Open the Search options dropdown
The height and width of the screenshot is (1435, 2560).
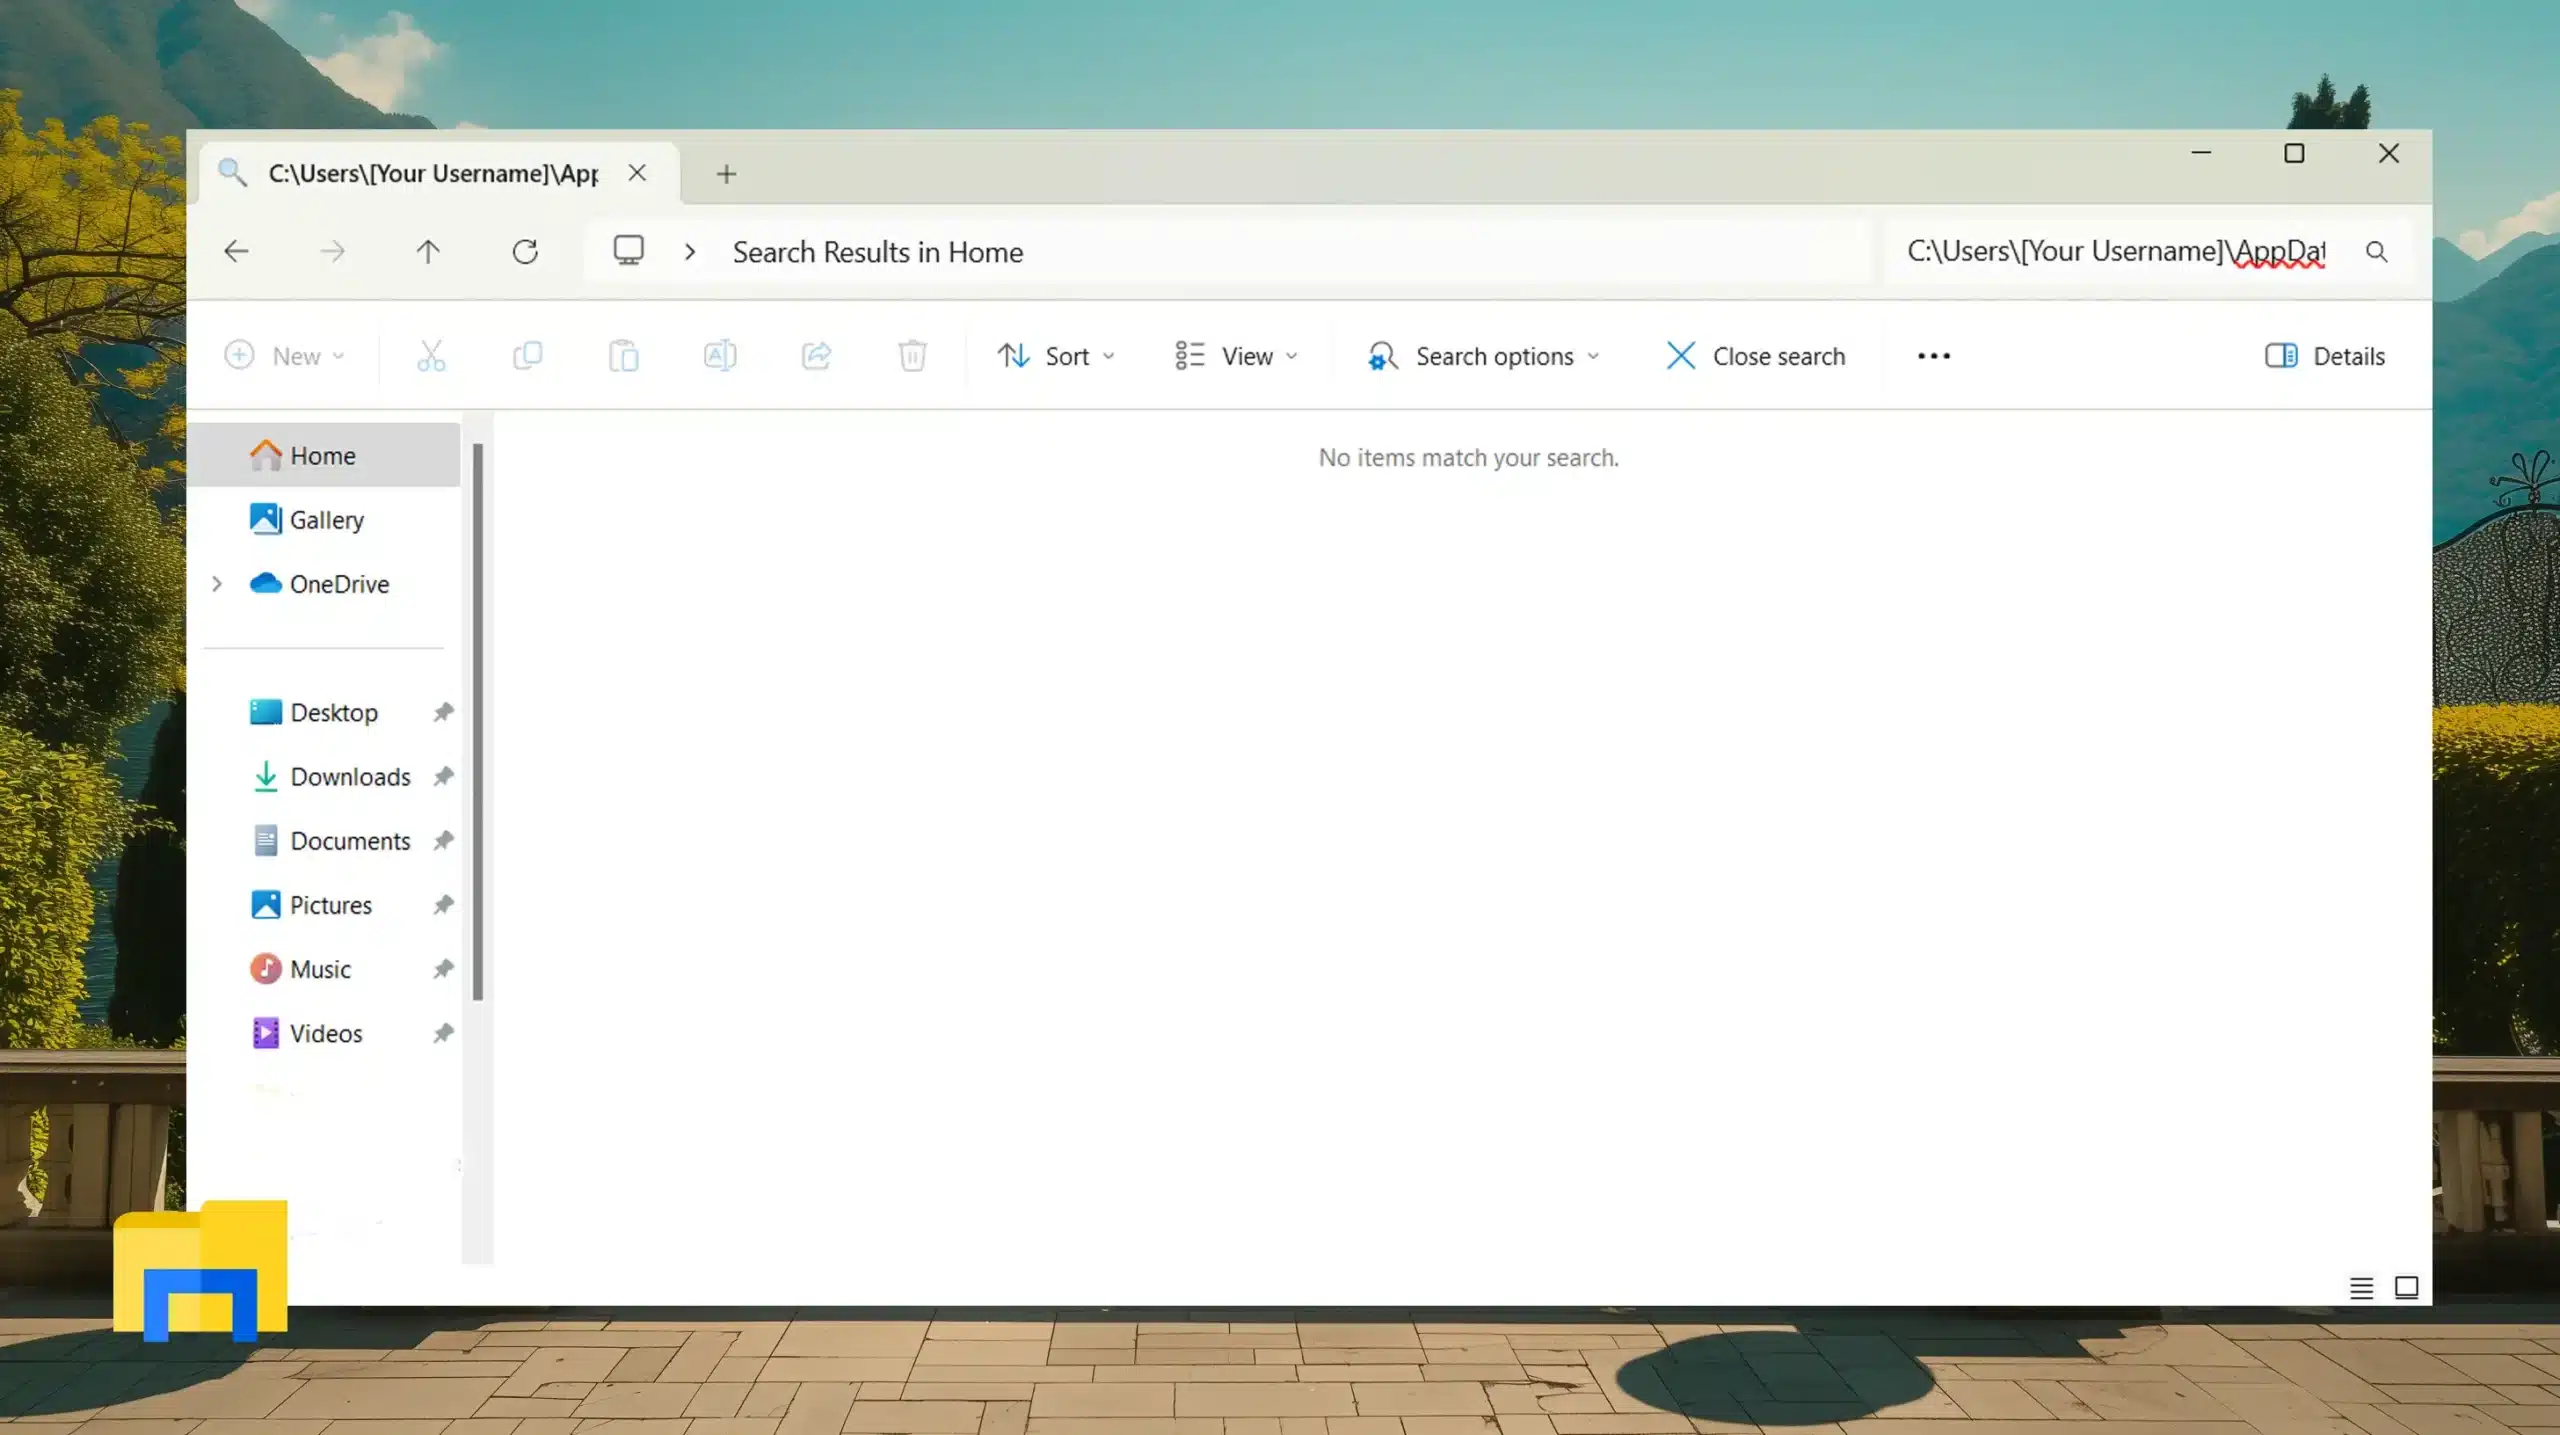click(x=1484, y=356)
